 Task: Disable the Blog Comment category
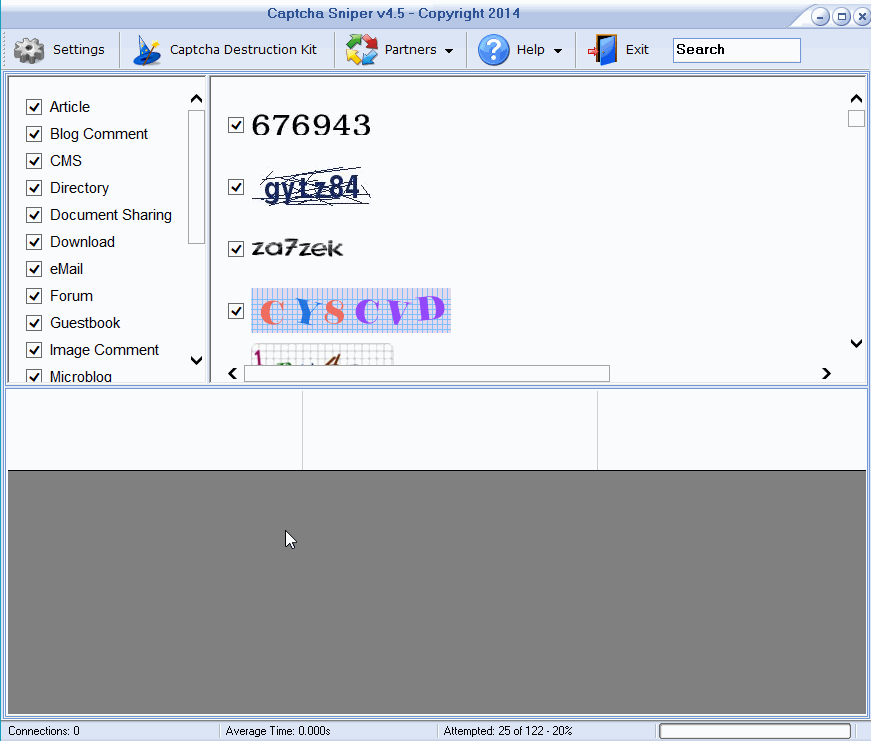tap(33, 133)
